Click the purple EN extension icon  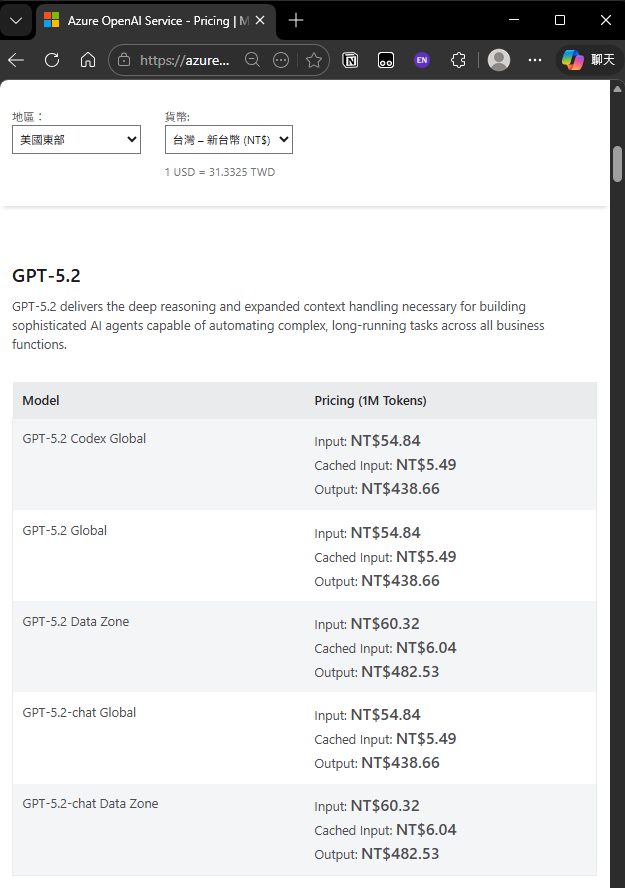click(x=422, y=60)
